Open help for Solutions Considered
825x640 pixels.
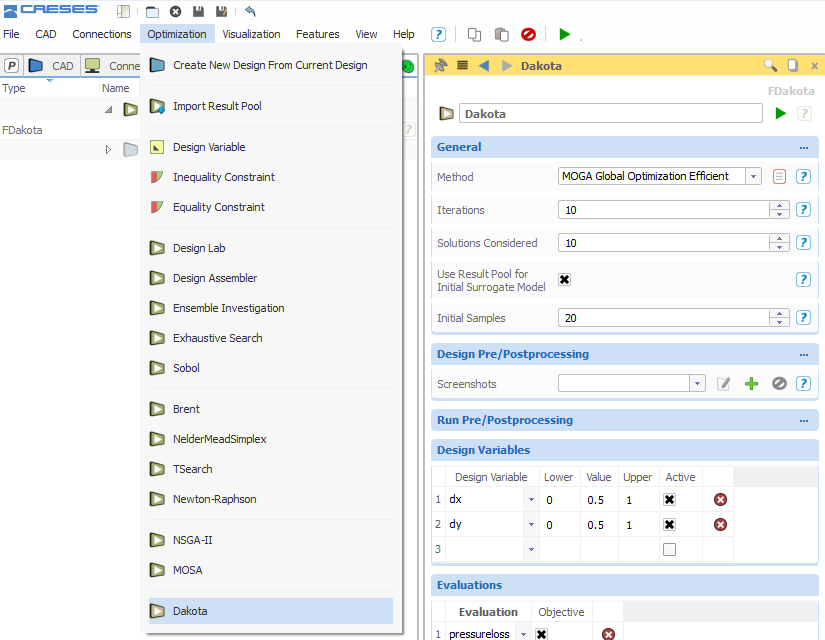point(803,243)
